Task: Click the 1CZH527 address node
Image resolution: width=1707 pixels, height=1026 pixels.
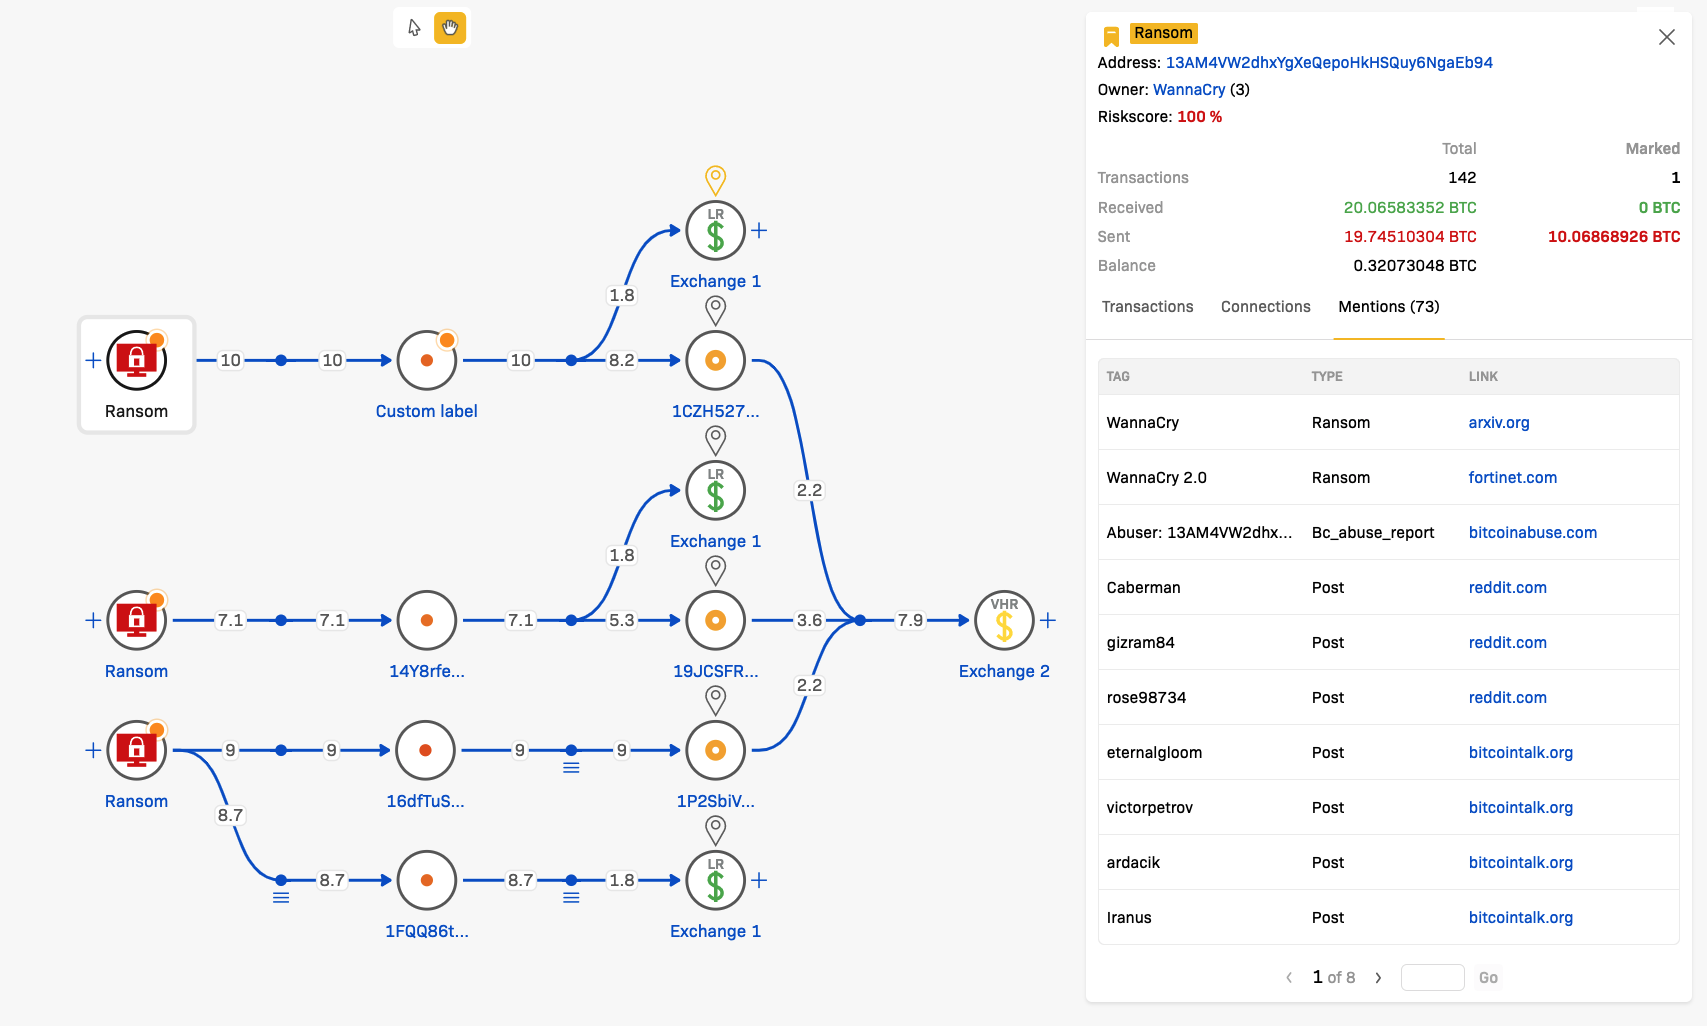Action: [715, 360]
